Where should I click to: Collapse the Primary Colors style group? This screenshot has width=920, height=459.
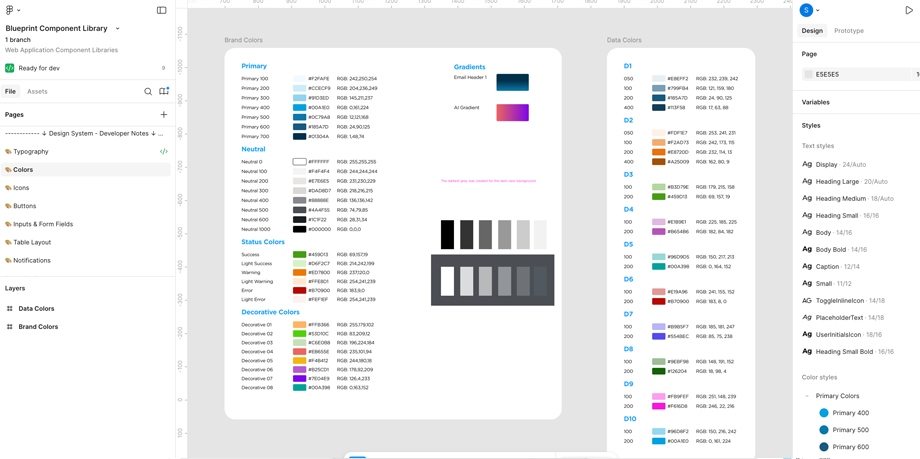click(807, 396)
